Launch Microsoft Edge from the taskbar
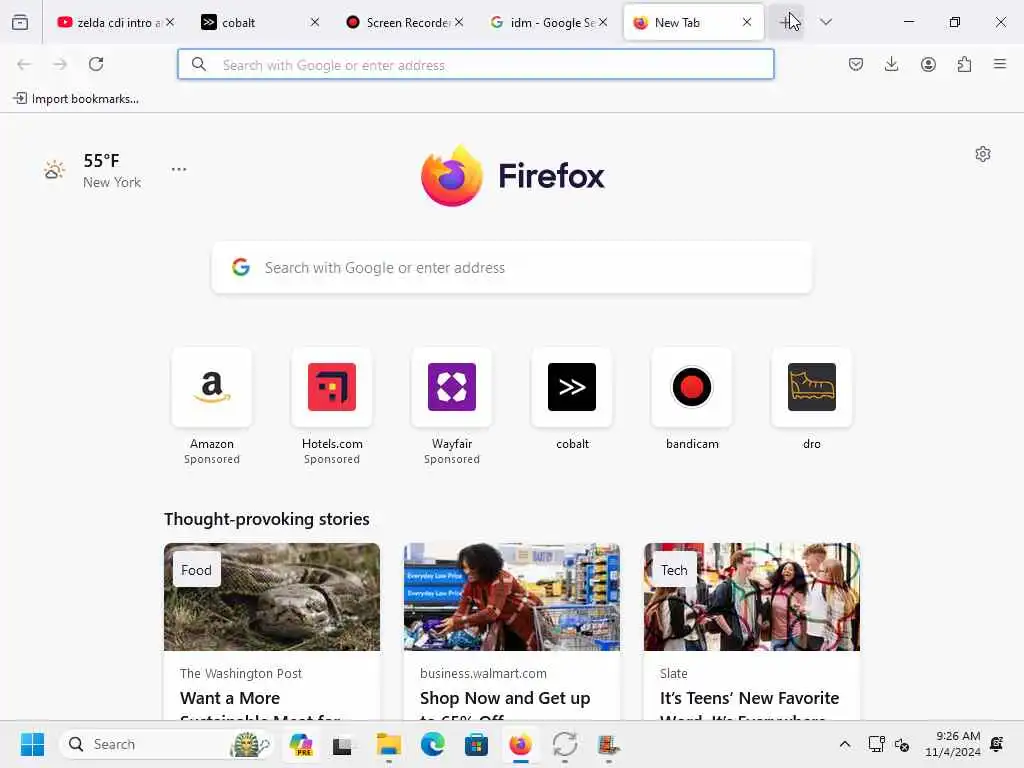This screenshot has height=768, width=1024. [432, 744]
